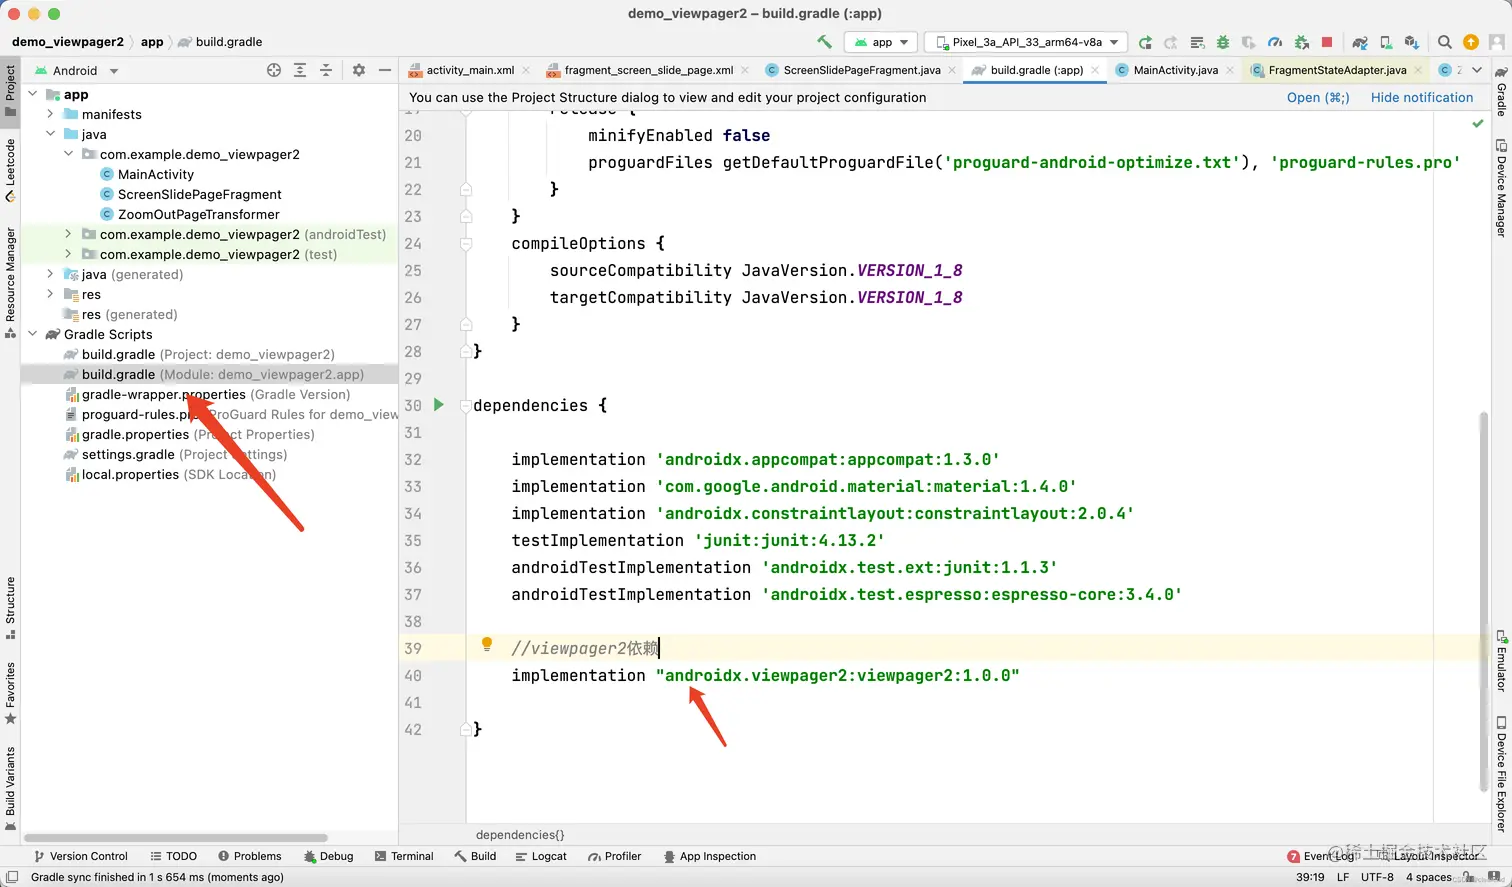Toggle the Emulator right side panel

(x=1501, y=660)
